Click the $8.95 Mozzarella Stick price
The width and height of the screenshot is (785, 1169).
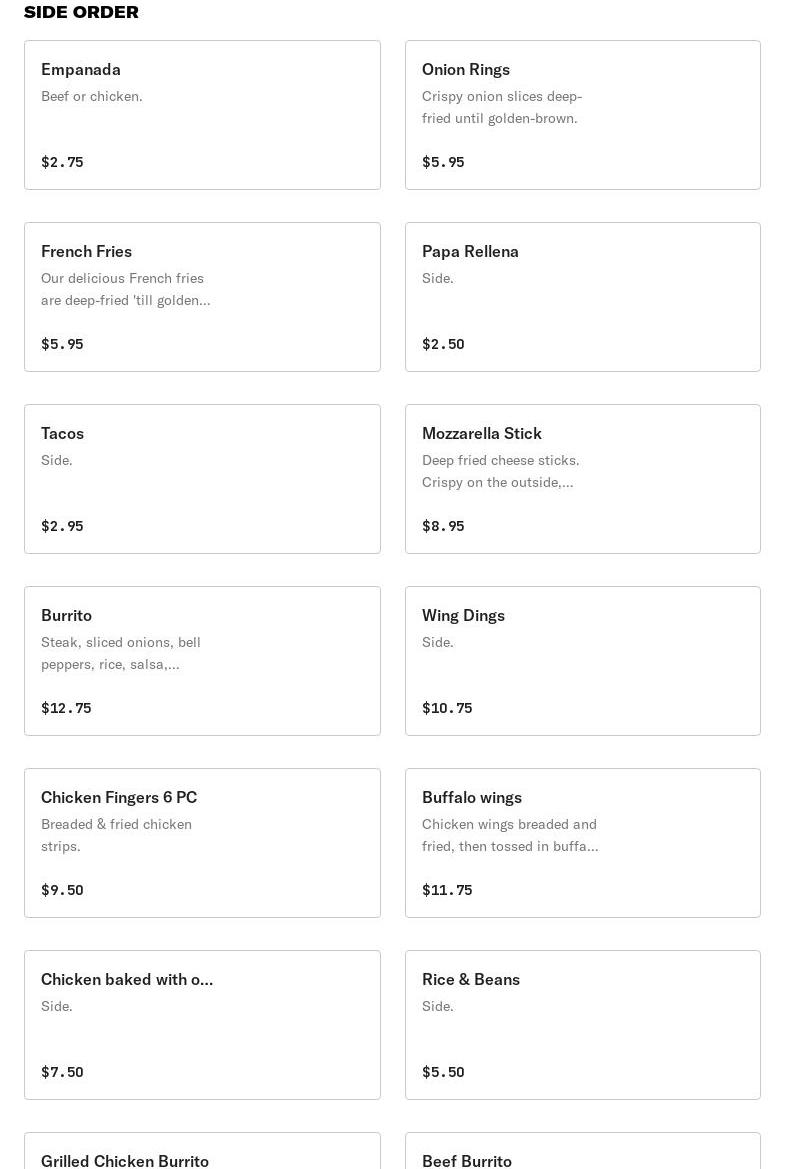pos(443,526)
